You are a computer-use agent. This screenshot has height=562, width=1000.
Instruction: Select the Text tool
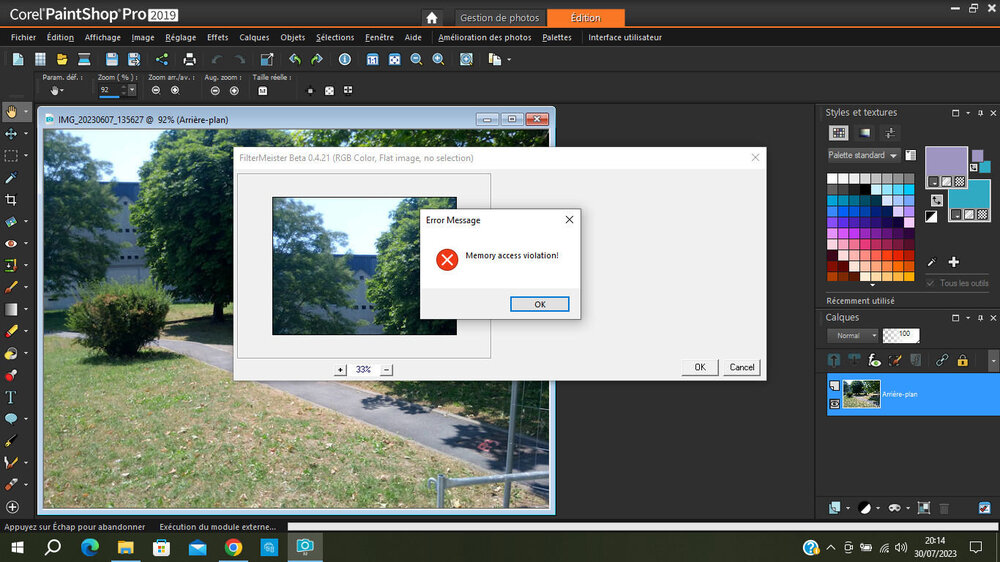tap(12, 397)
